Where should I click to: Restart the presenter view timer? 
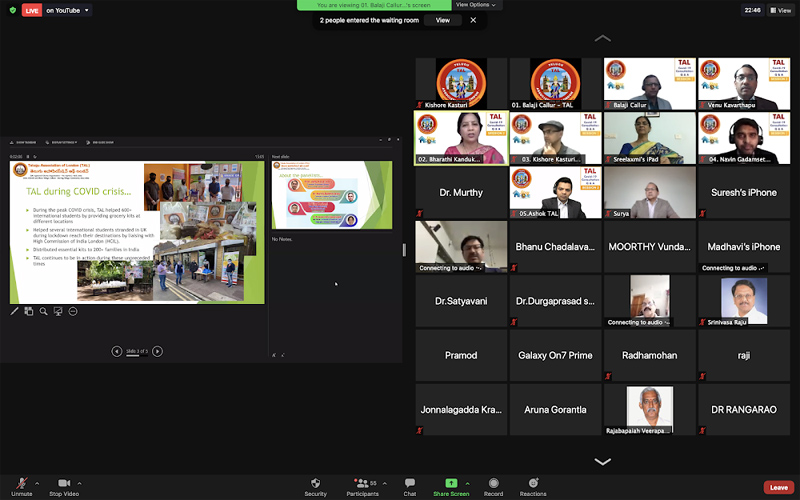tap(35, 157)
